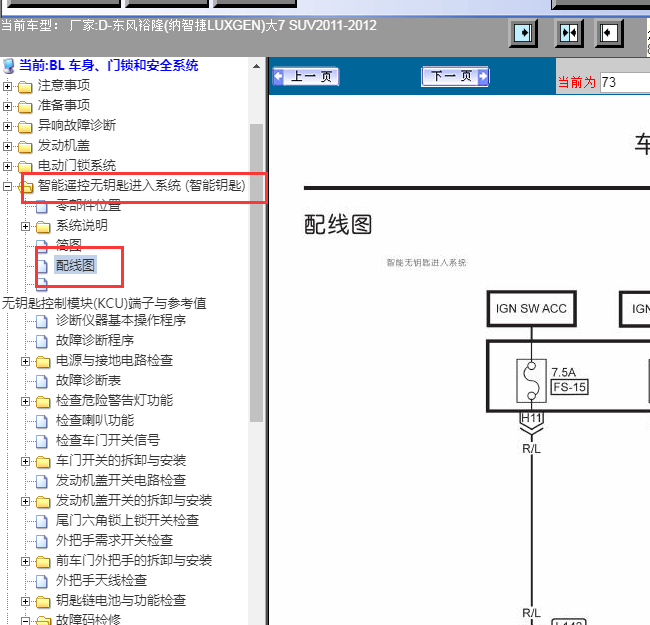Viewport: 650px width, 625px height.
Task: Click the 检查车门开关信号 document icon
Action: (x=41, y=441)
